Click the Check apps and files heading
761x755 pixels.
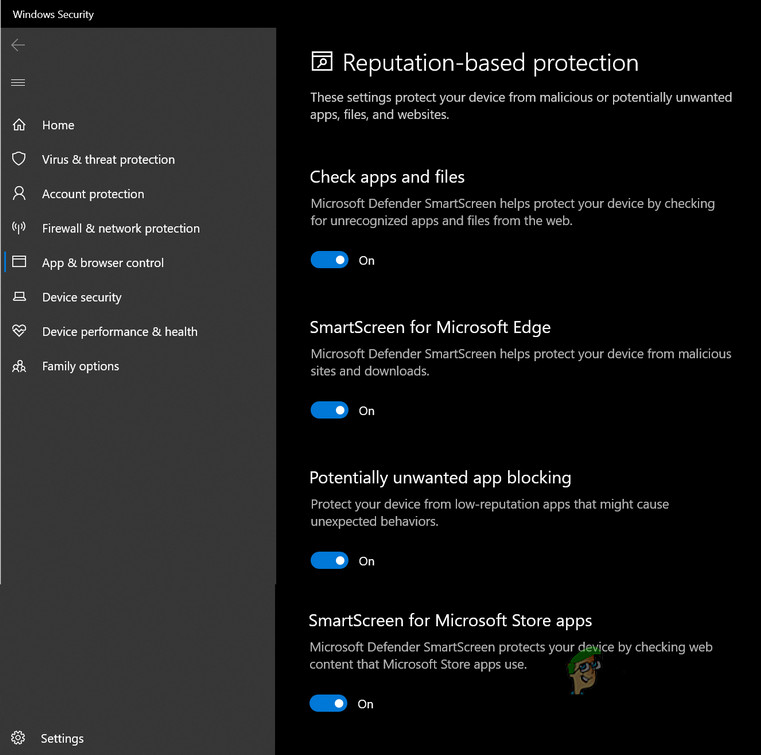[x=387, y=177]
